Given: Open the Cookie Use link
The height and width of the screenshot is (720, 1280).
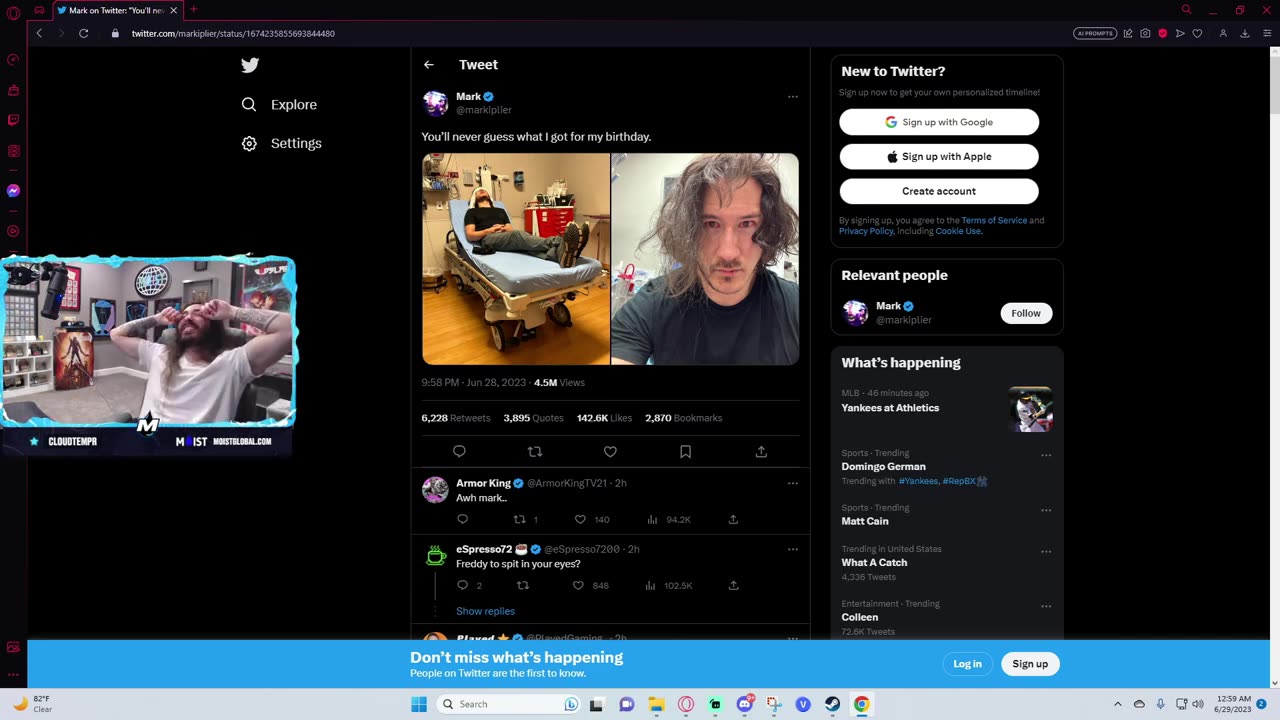Looking at the screenshot, I should (x=958, y=231).
